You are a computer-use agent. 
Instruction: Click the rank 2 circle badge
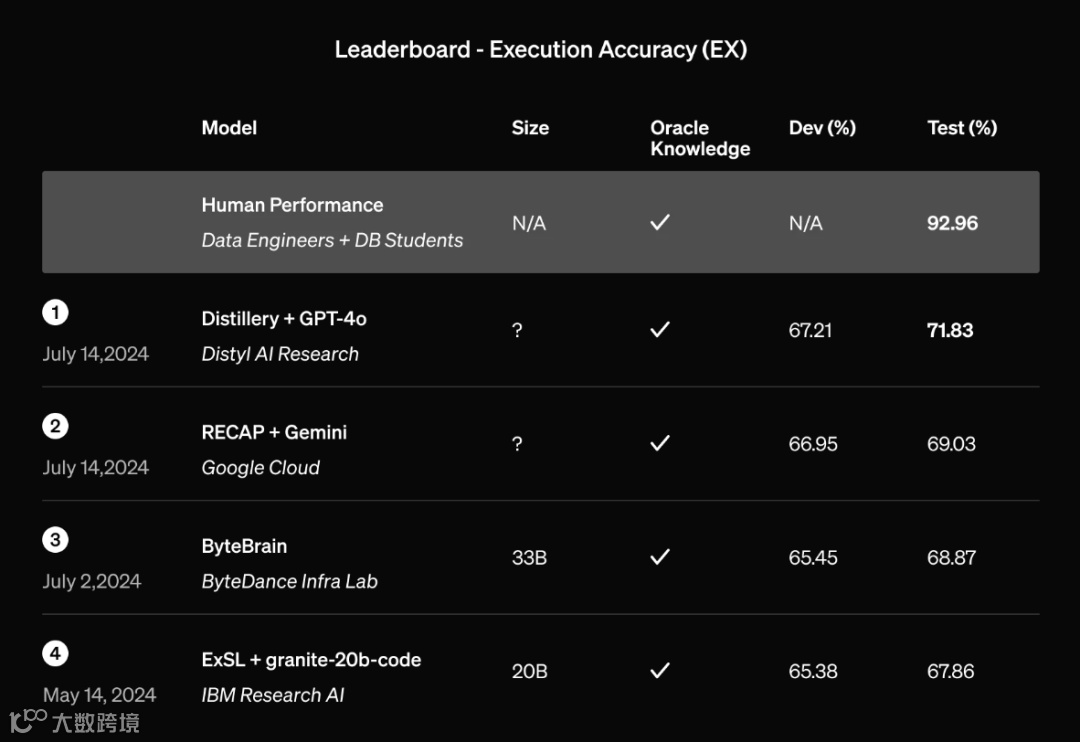click(55, 426)
